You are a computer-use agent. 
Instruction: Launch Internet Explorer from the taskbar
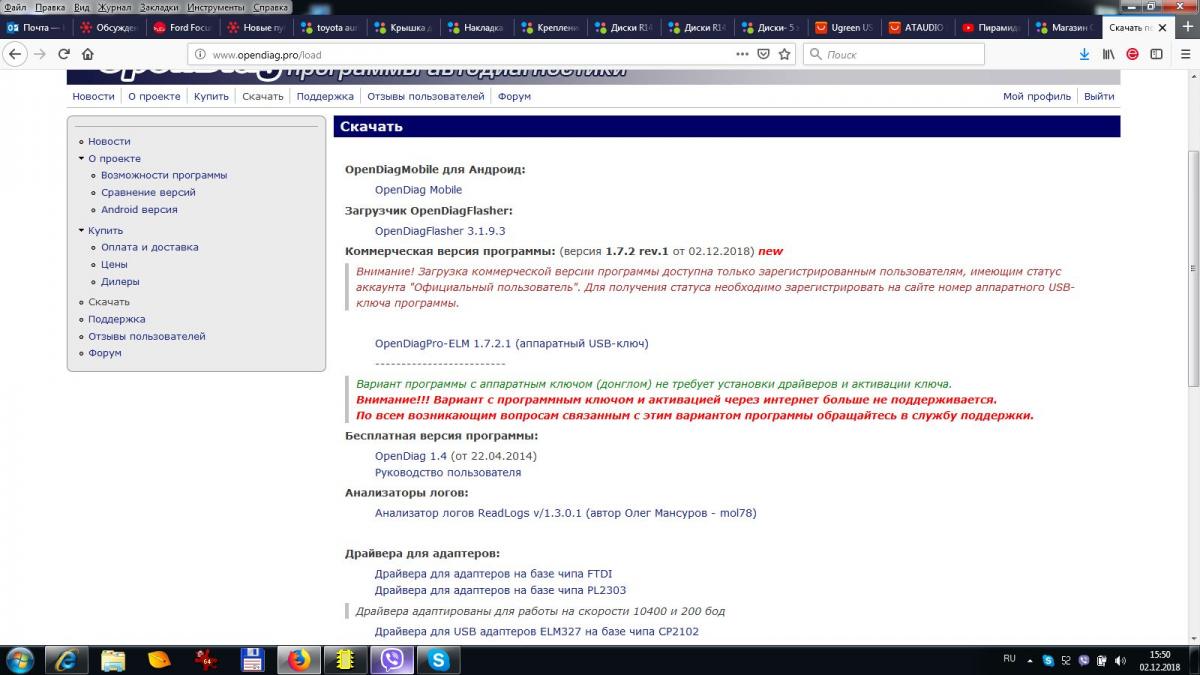click(x=67, y=660)
